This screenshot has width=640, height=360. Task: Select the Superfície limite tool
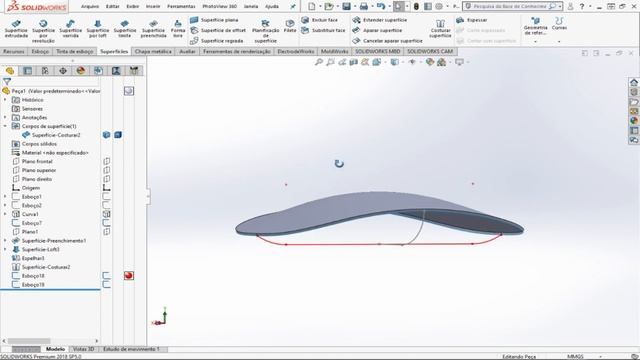[x=124, y=29]
